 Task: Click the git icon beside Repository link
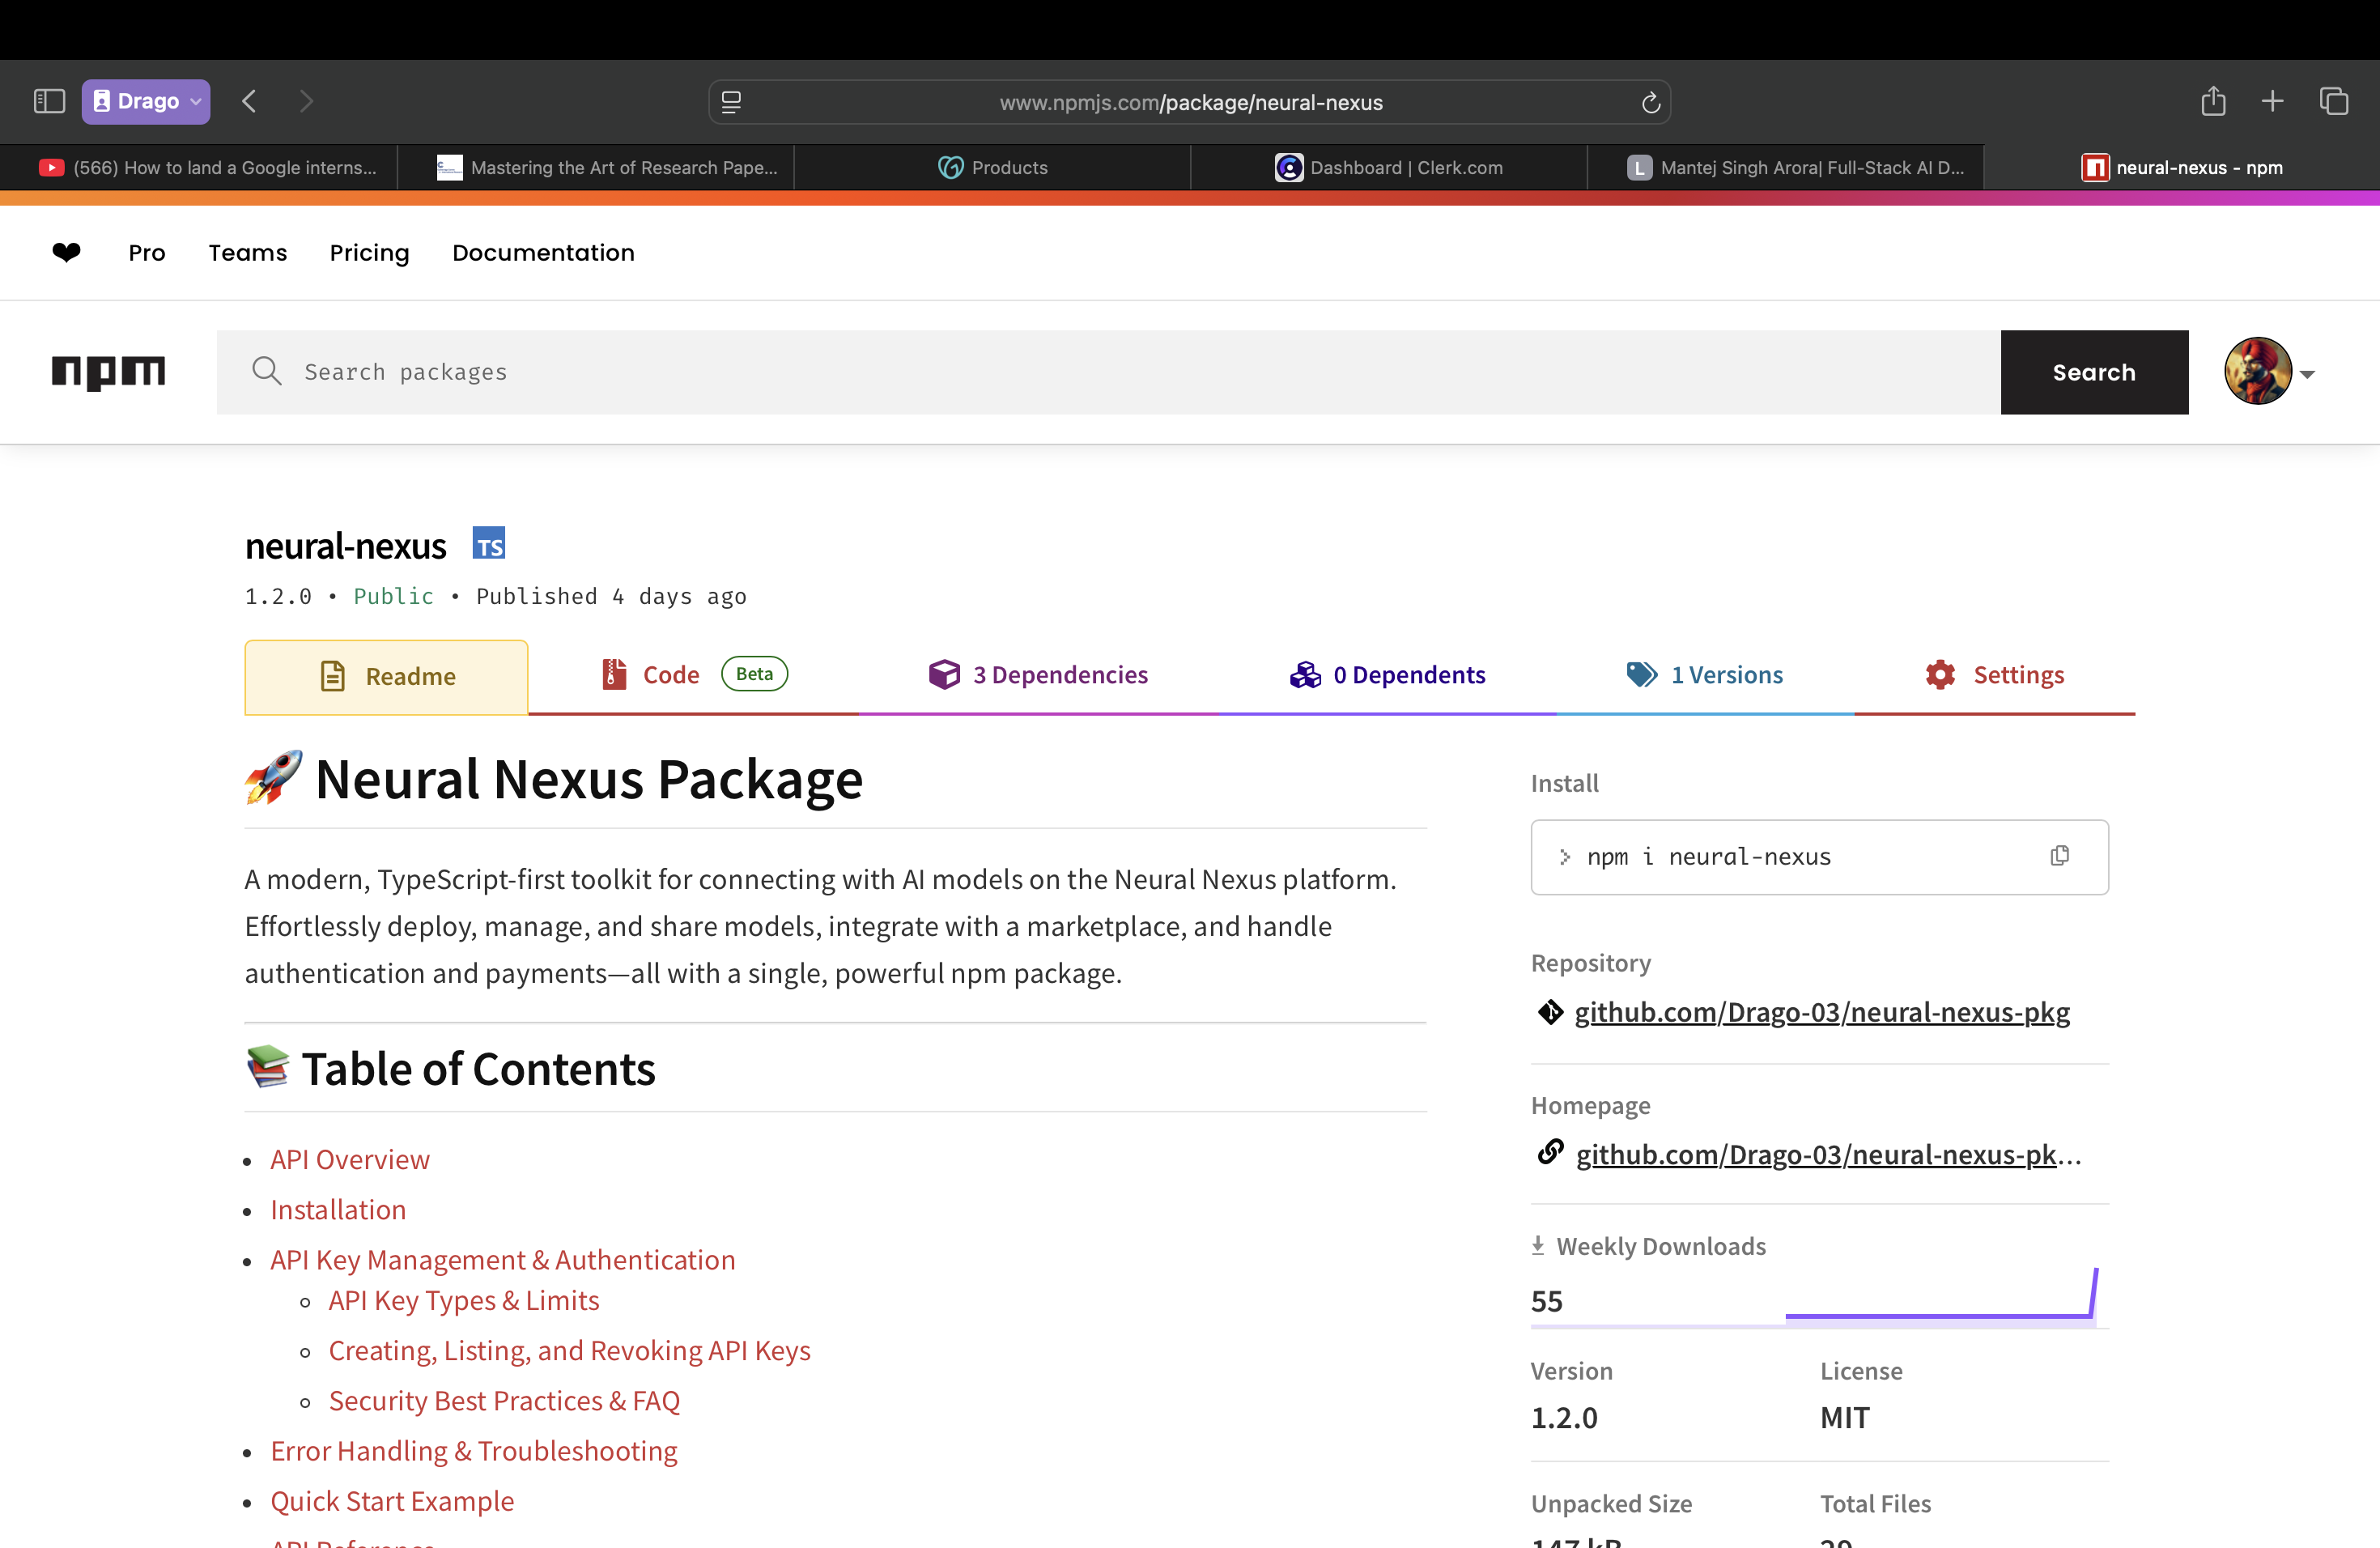pyautogui.click(x=1550, y=1012)
